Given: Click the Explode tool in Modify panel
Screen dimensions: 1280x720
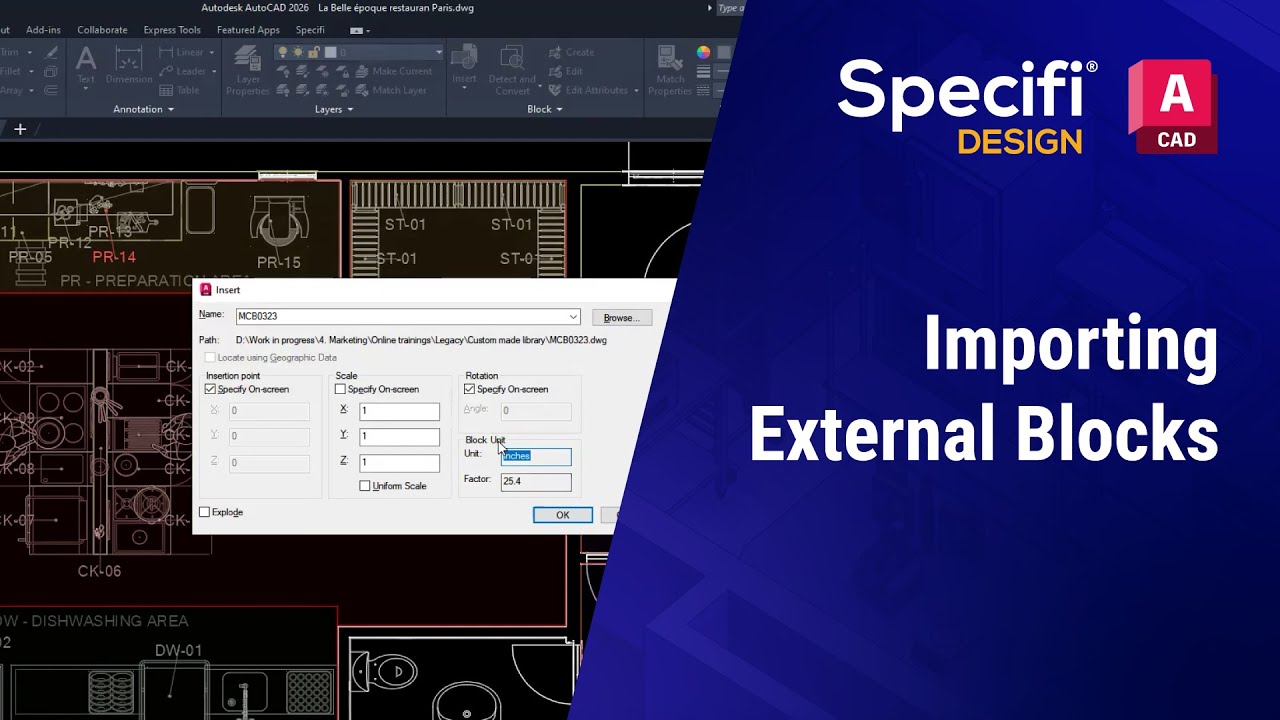Looking at the screenshot, I should point(50,71).
